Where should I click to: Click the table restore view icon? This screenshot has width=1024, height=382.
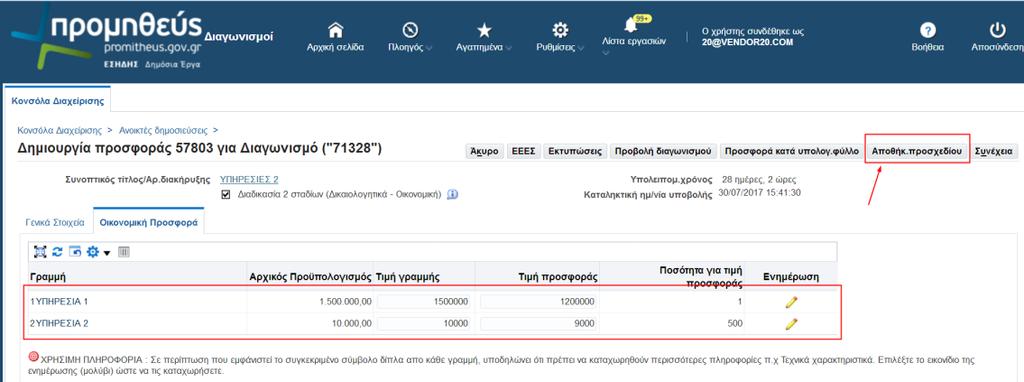tap(74, 251)
